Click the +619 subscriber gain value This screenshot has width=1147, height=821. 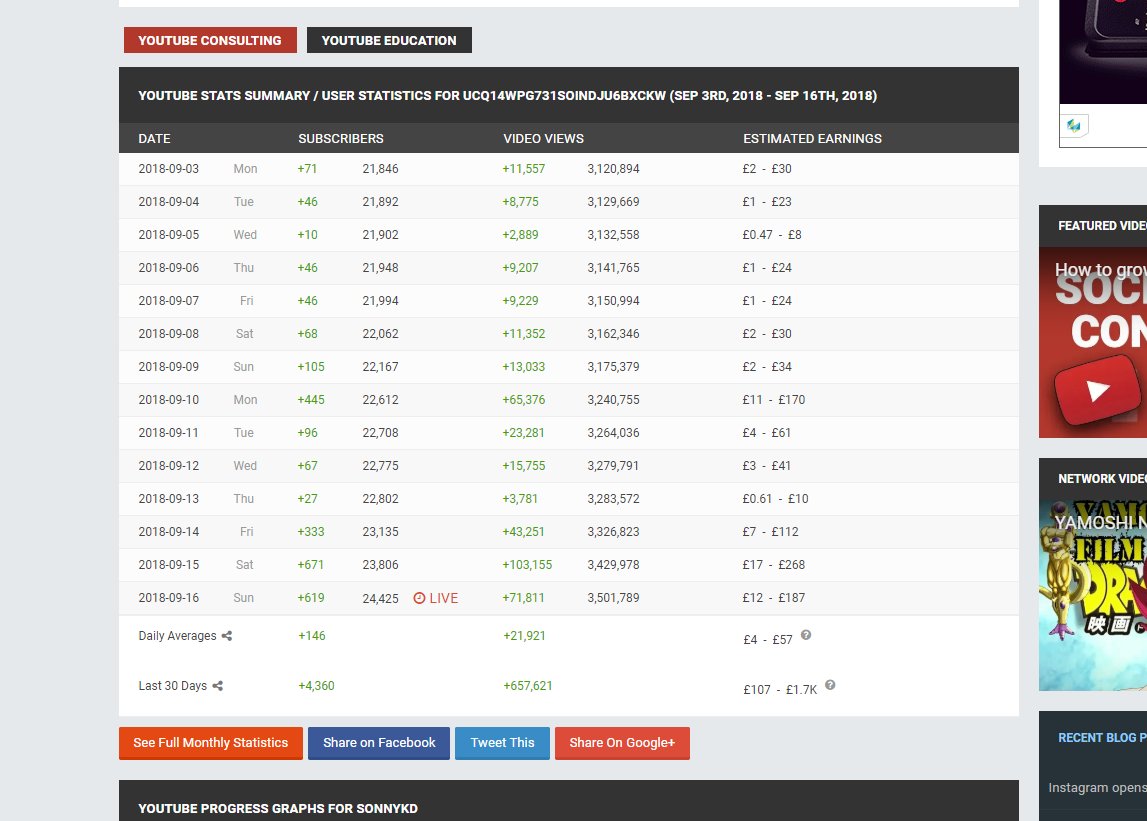pyautogui.click(x=311, y=598)
